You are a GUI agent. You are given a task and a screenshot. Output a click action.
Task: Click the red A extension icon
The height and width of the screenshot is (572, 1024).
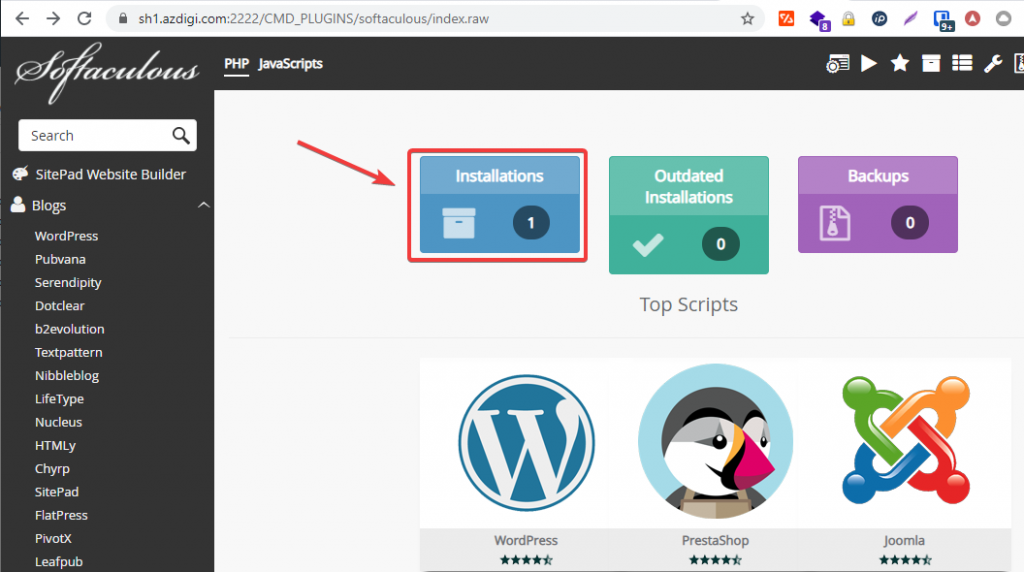(972, 18)
